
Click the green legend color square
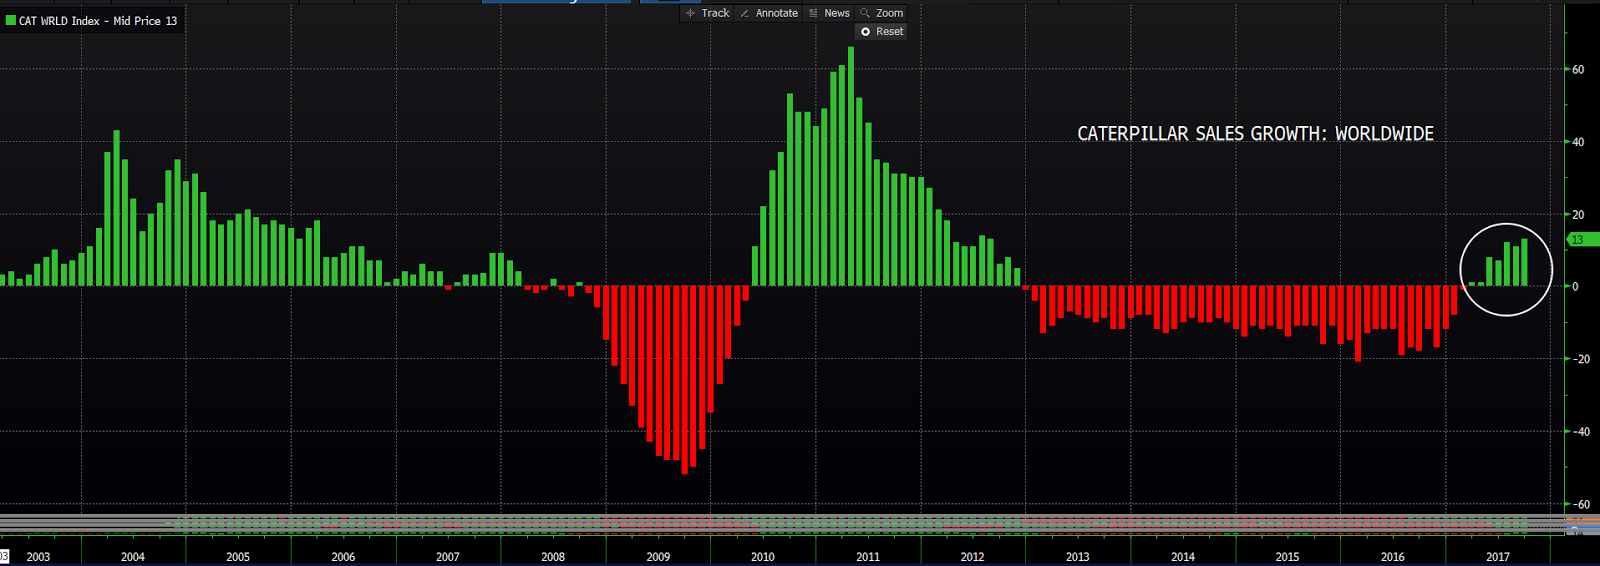(x=11, y=20)
